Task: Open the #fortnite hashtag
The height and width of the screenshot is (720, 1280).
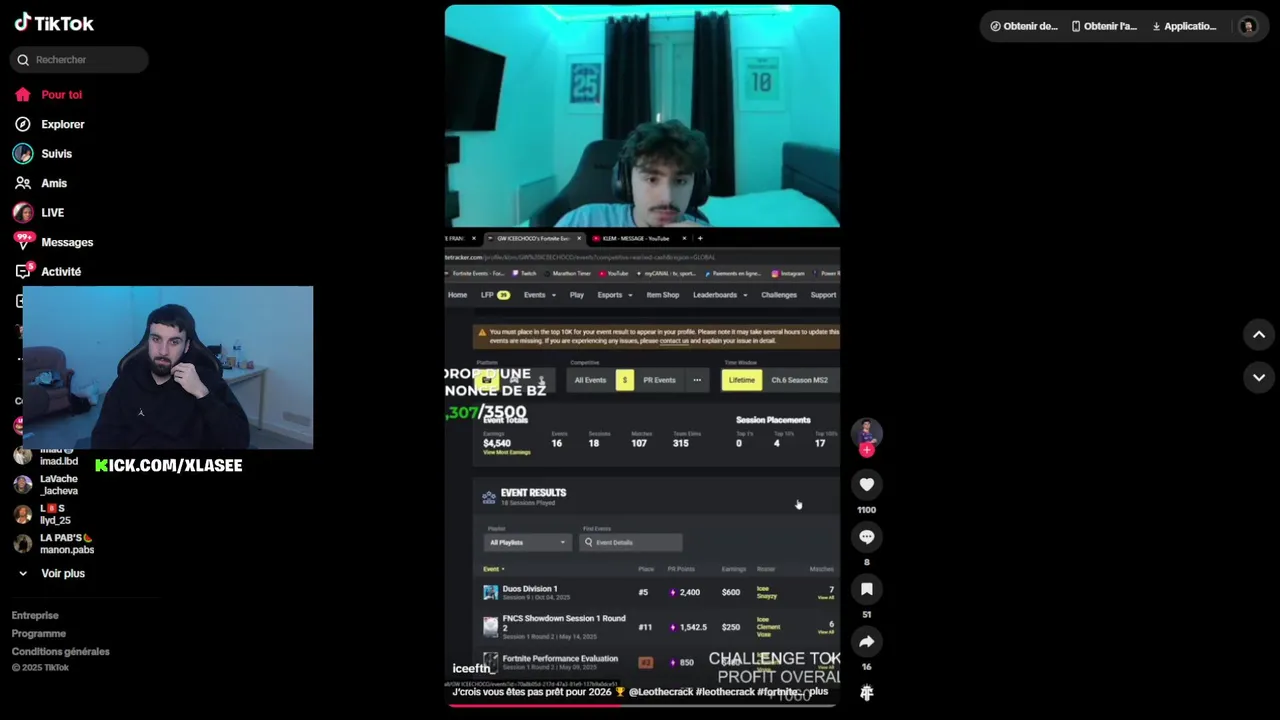Action: coord(778,692)
